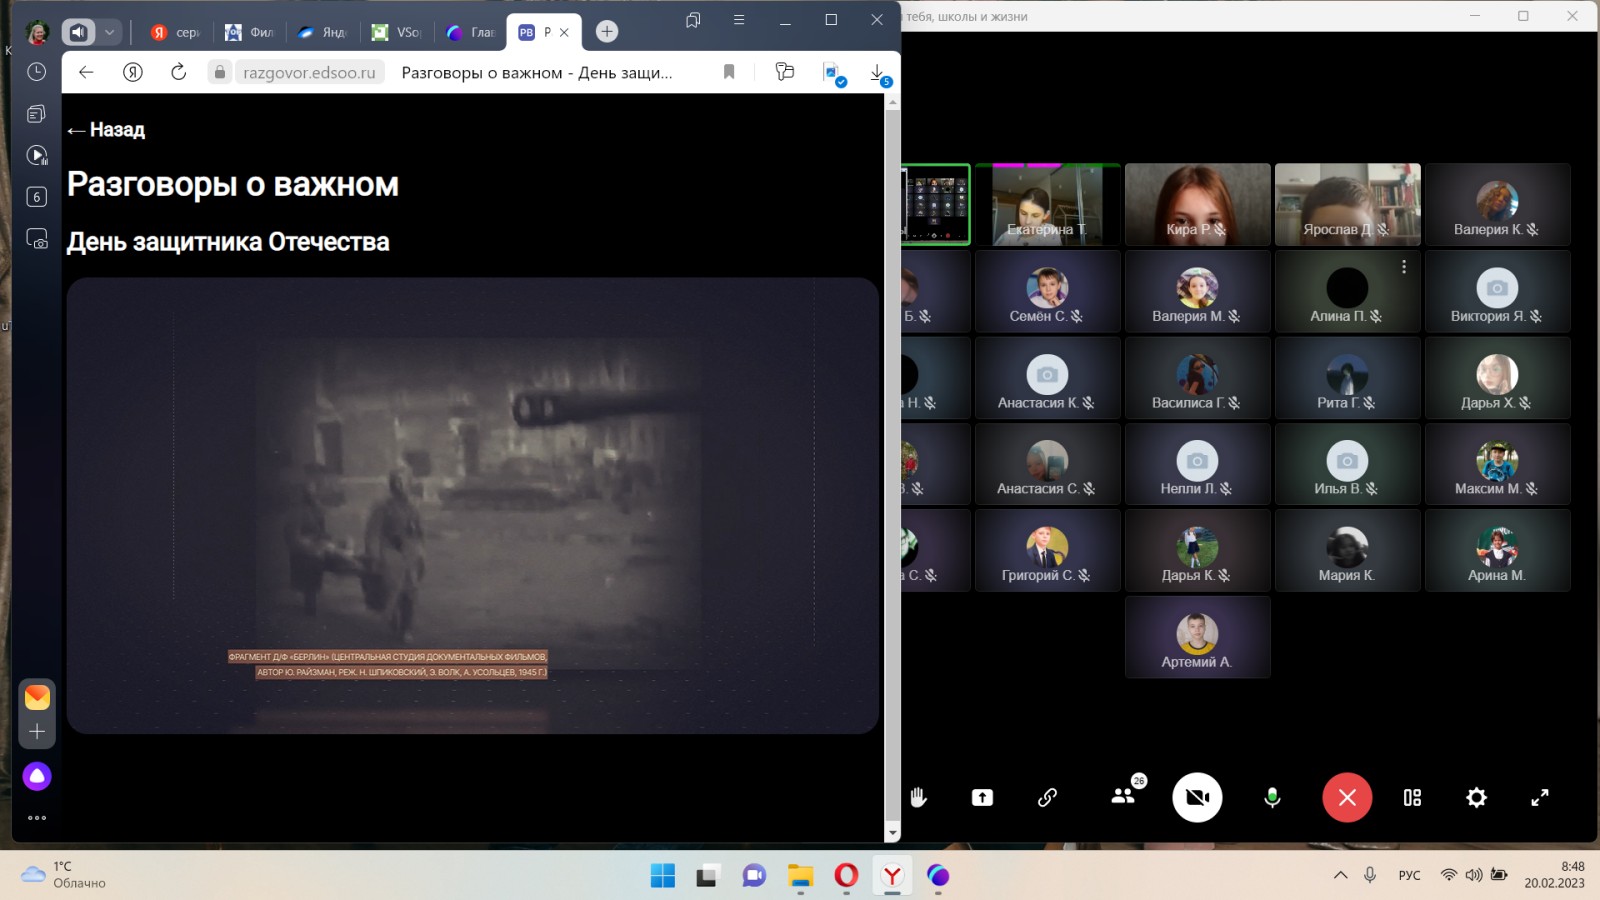Open the Yandex home button in toolbar
This screenshot has width=1600, height=900.
(133, 72)
